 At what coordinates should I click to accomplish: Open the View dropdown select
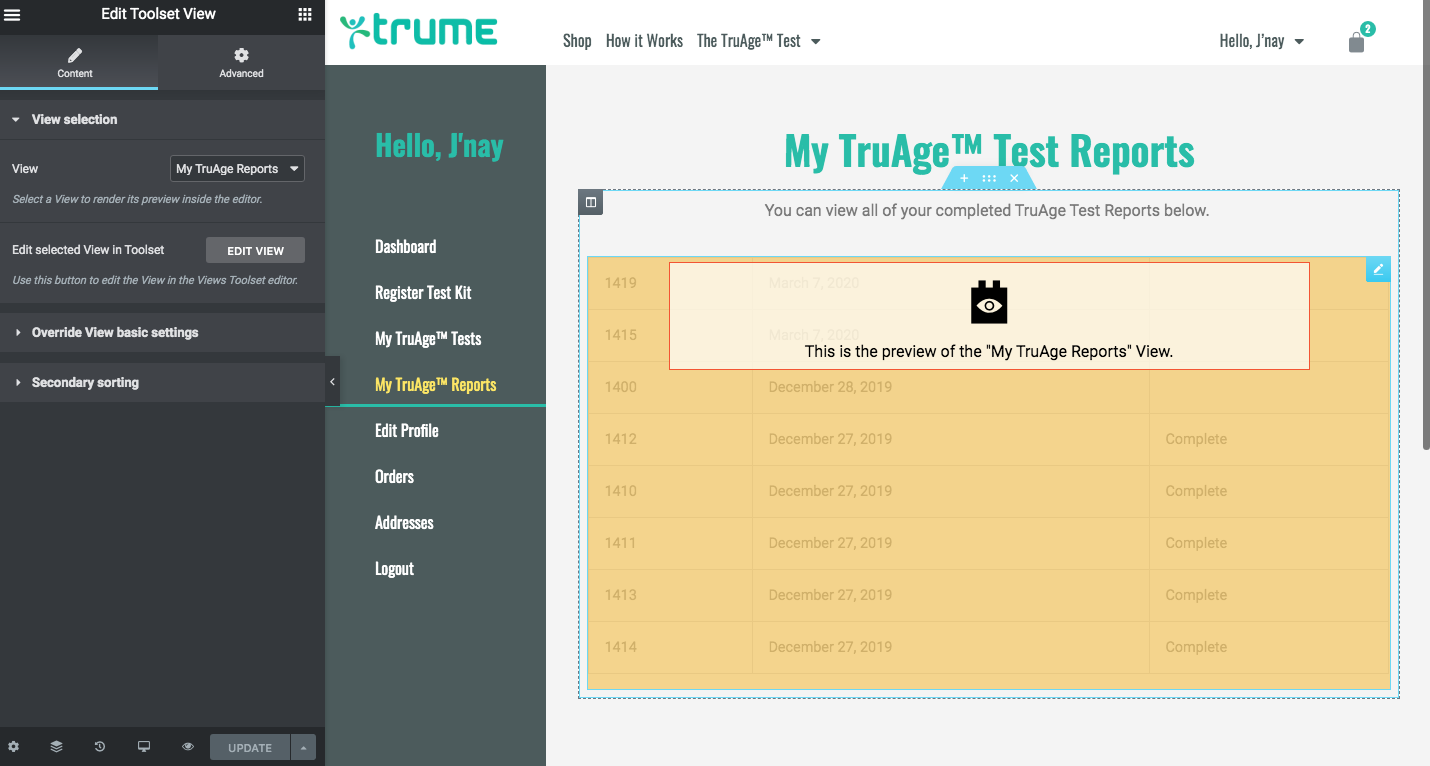(x=237, y=169)
